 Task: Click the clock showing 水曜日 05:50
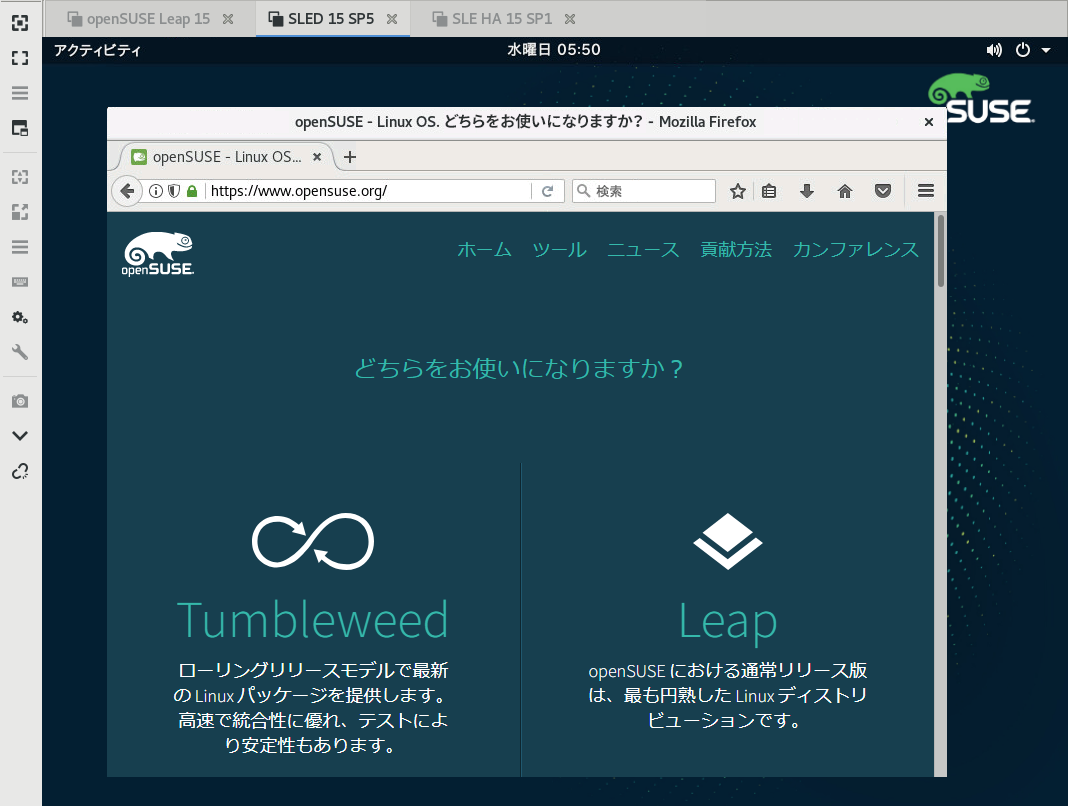(554, 50)
